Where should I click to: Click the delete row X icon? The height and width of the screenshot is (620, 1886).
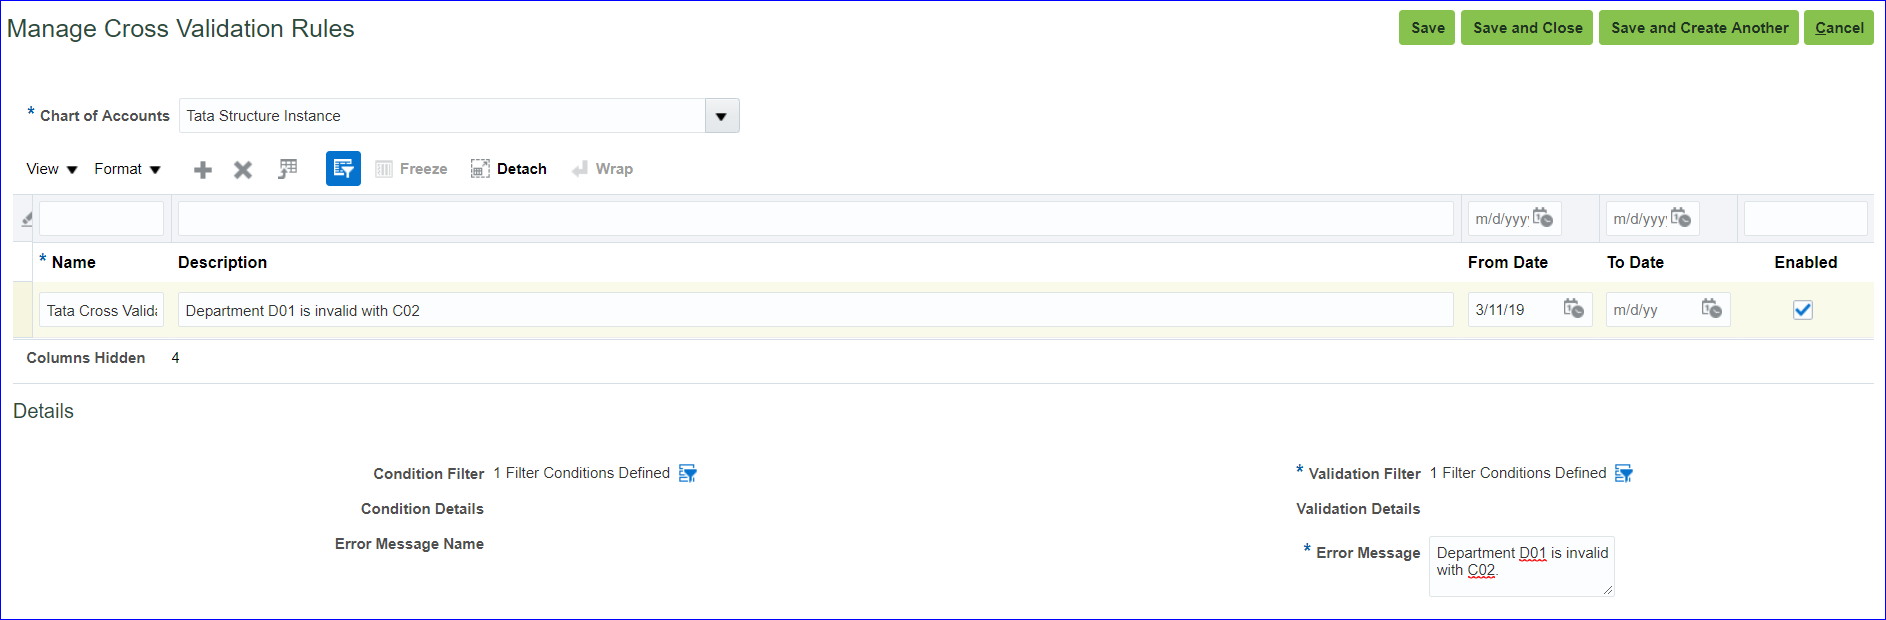[243, 170]
